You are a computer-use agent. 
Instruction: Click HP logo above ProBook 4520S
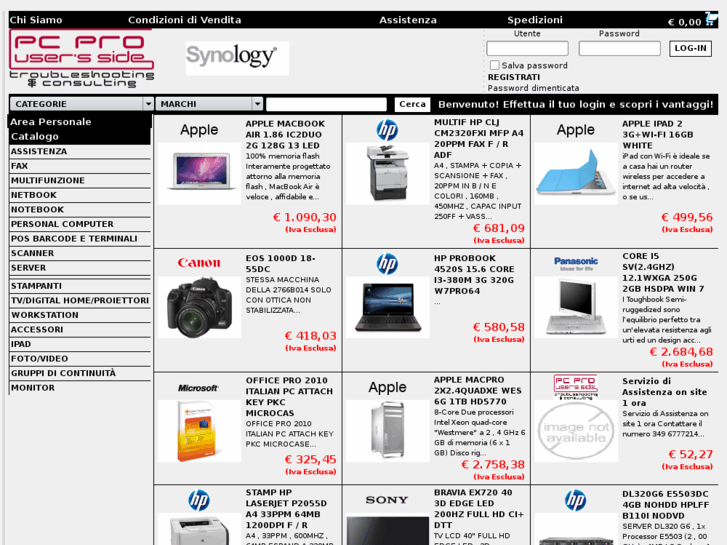(387, 264)
